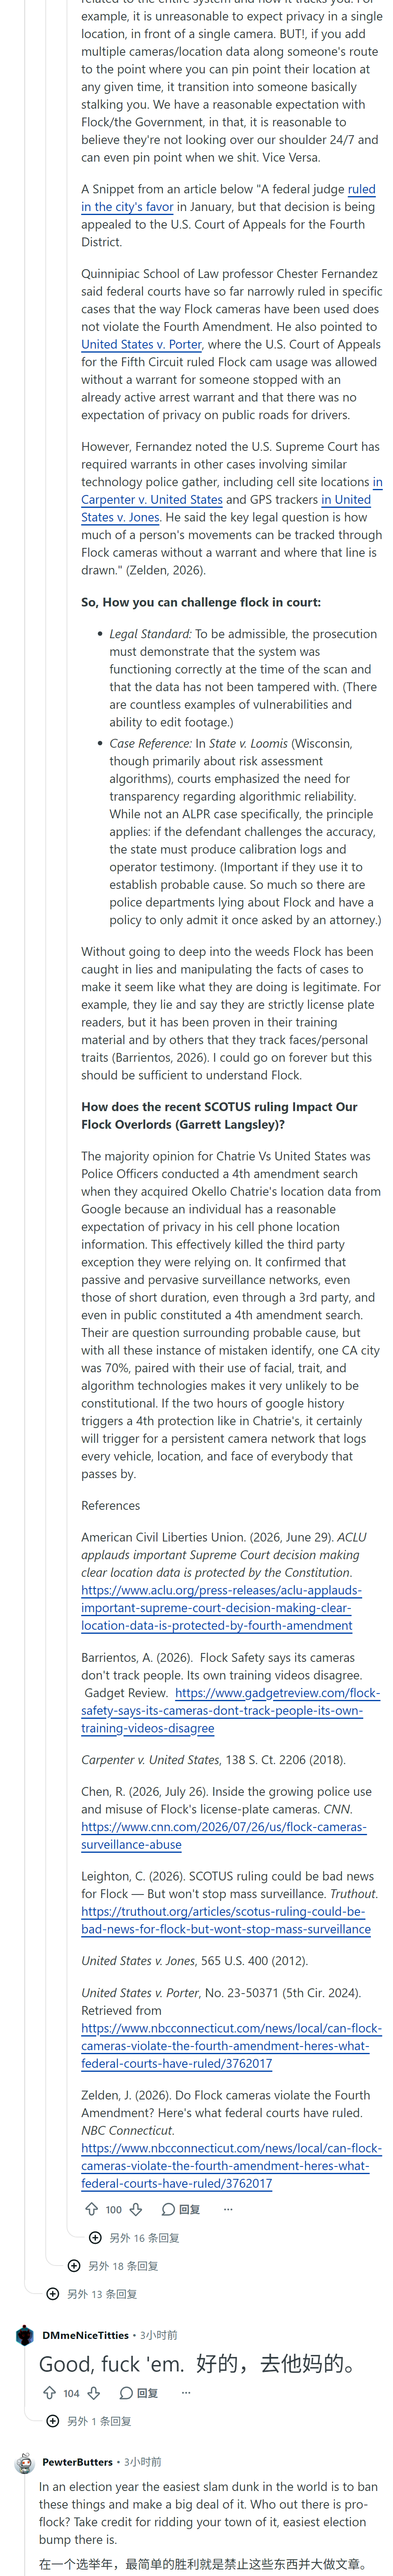Open the 'United States v. Porter' link
Viewport: 393px width, 2576px height.
click(x=141, y=344)
